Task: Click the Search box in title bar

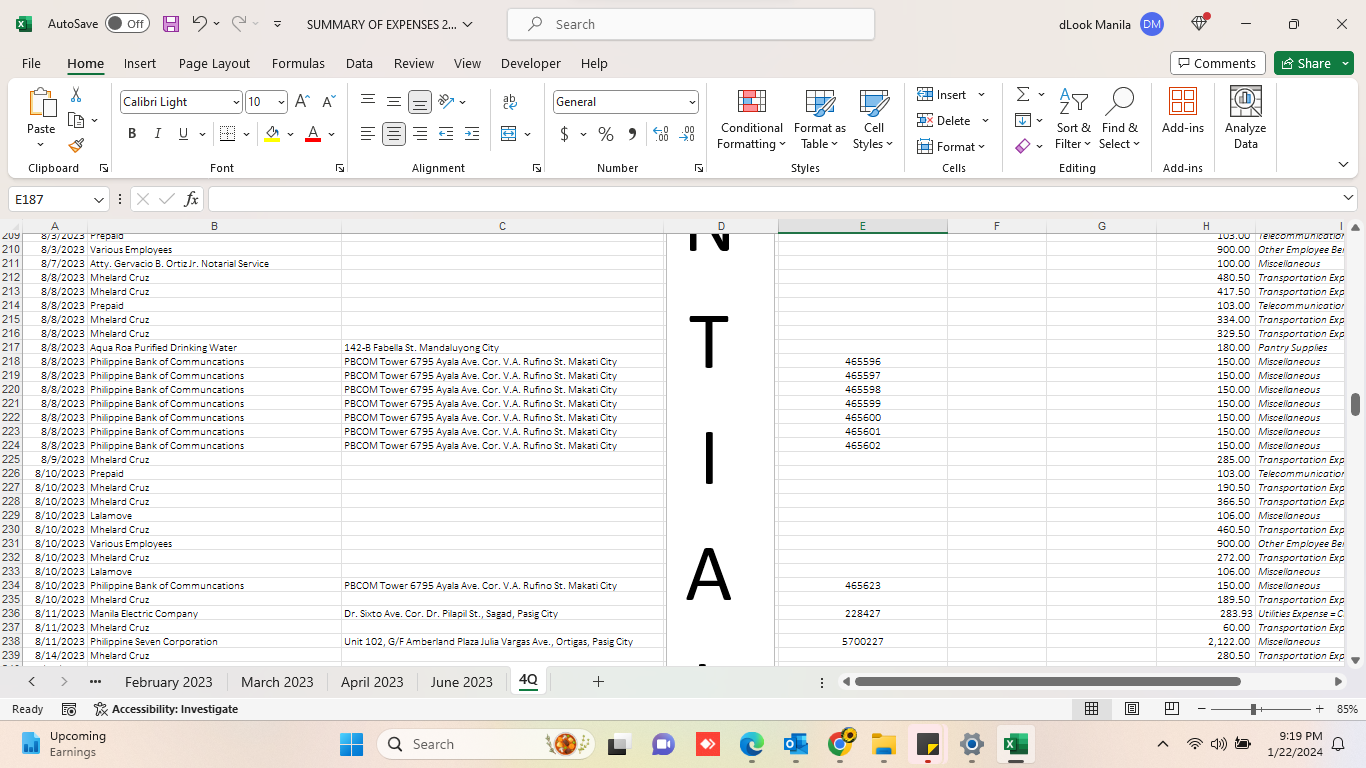Action: (x=691, y=24)
